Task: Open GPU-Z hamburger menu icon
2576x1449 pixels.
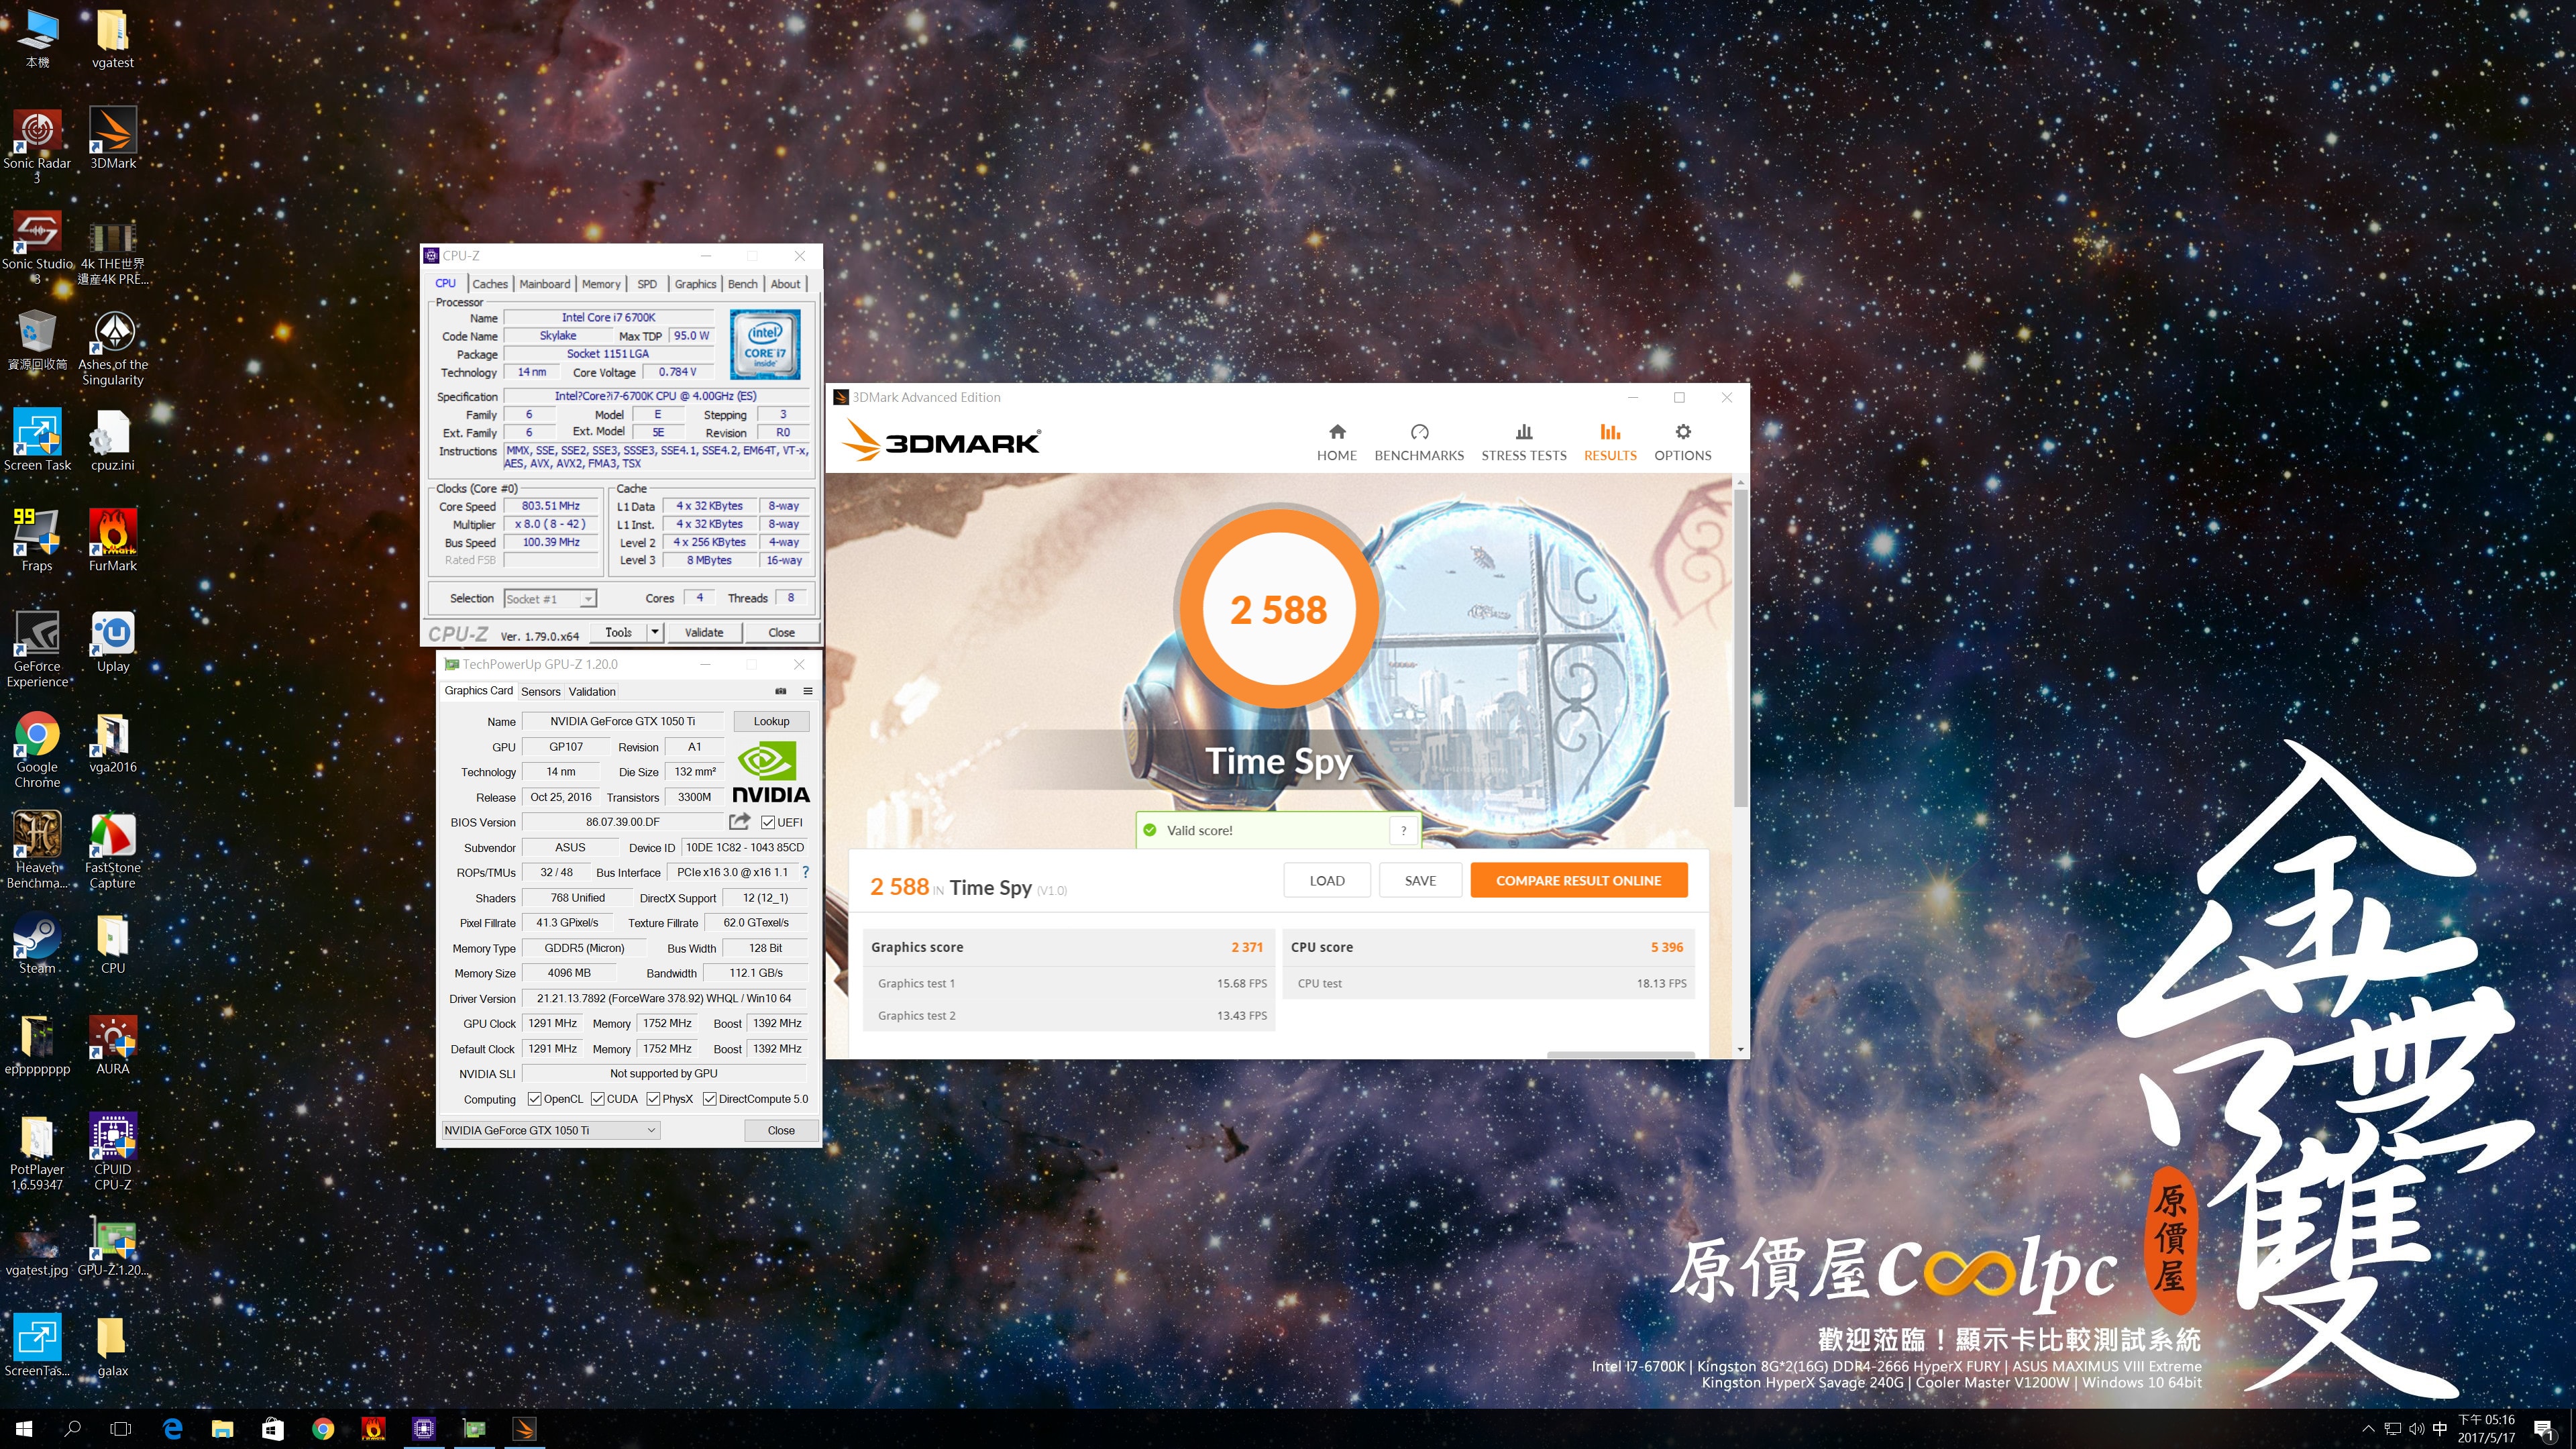Action: (x=807, y=691)
